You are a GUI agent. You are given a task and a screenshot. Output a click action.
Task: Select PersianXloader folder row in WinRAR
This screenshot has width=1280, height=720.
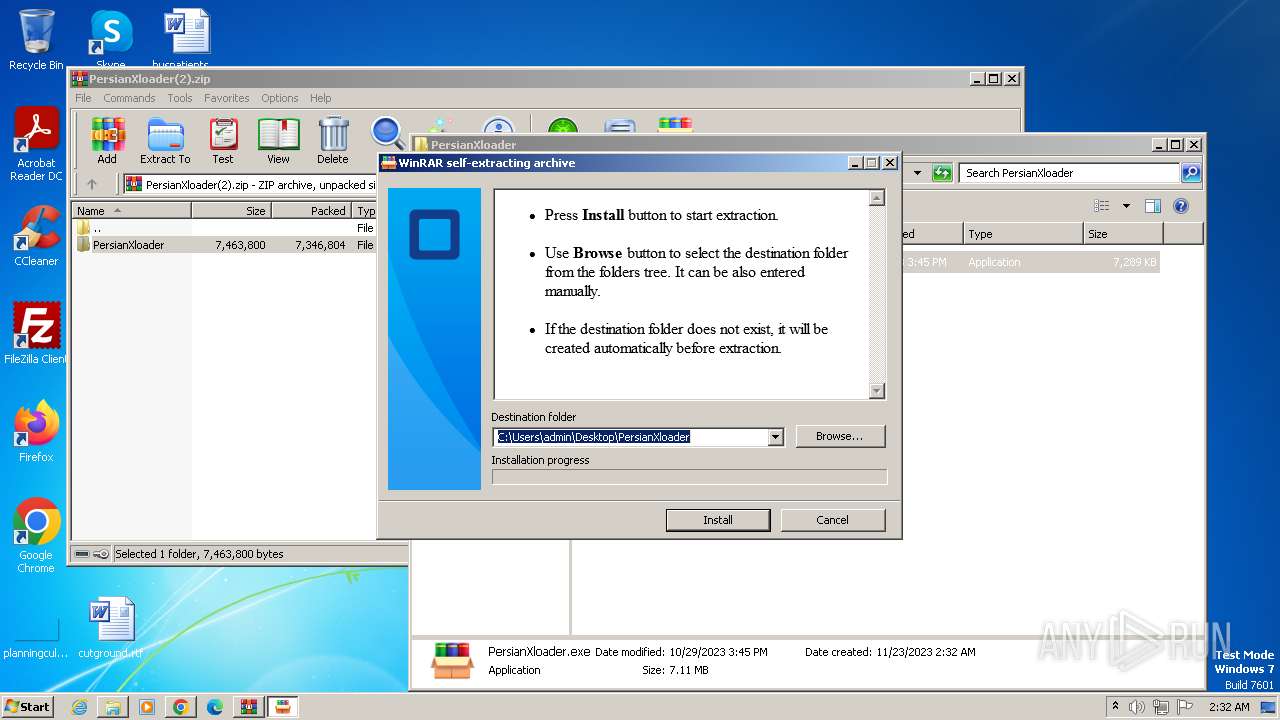tap(225, 245)
